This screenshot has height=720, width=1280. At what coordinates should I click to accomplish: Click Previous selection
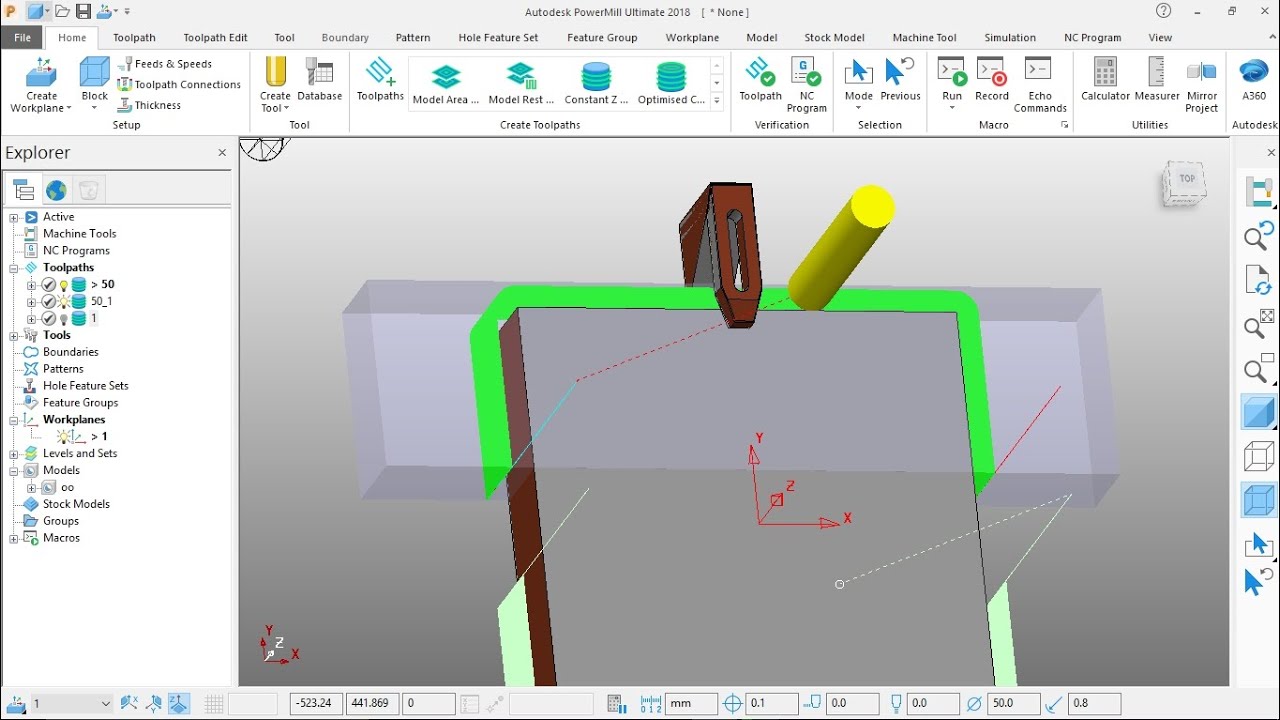coord(900,79)
